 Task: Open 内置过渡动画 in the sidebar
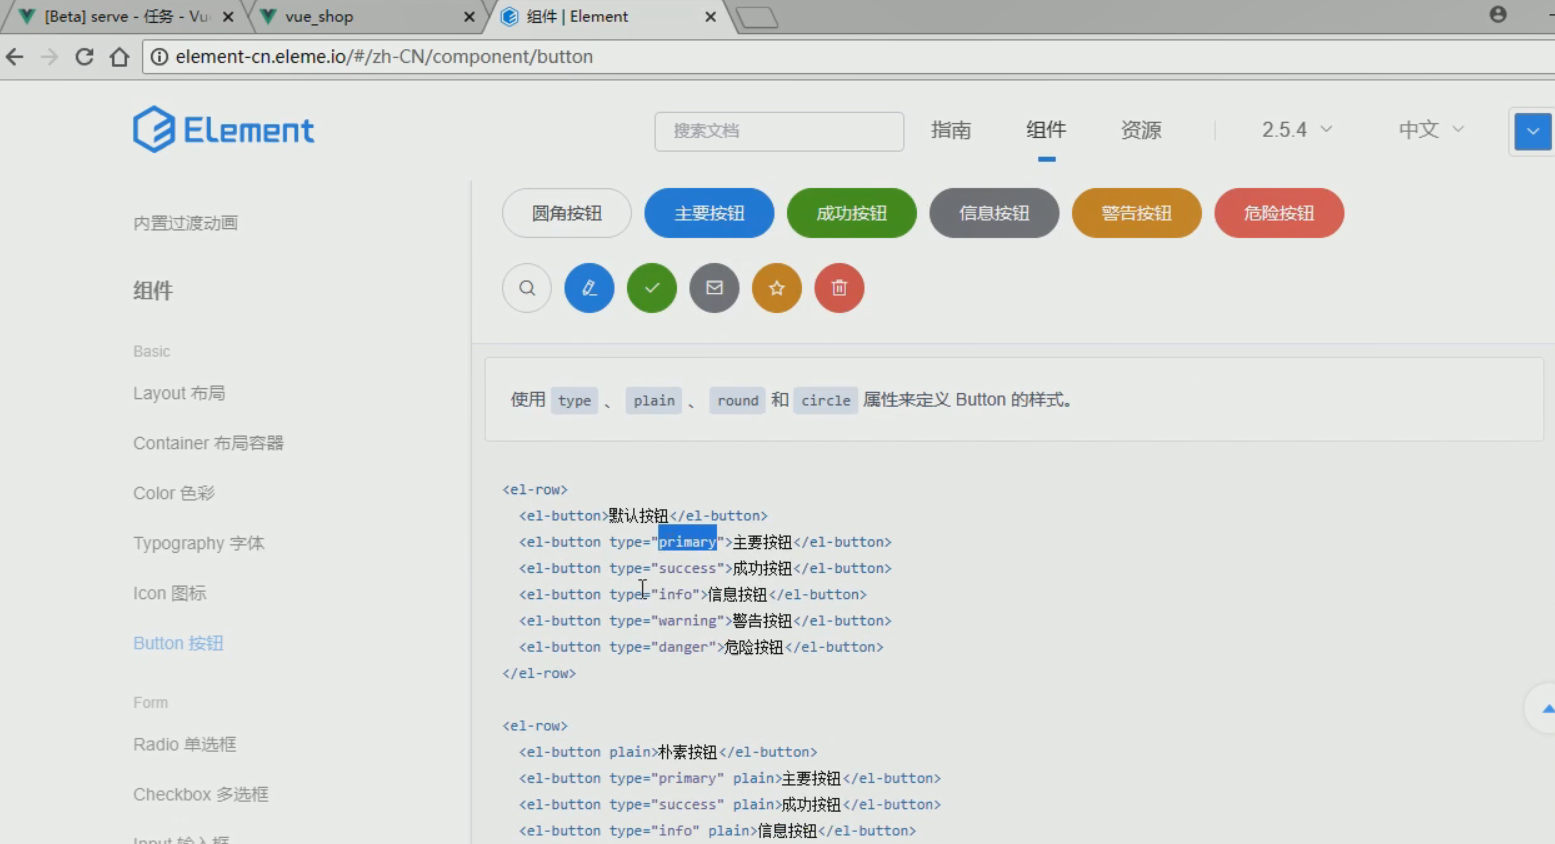point(185,223)
